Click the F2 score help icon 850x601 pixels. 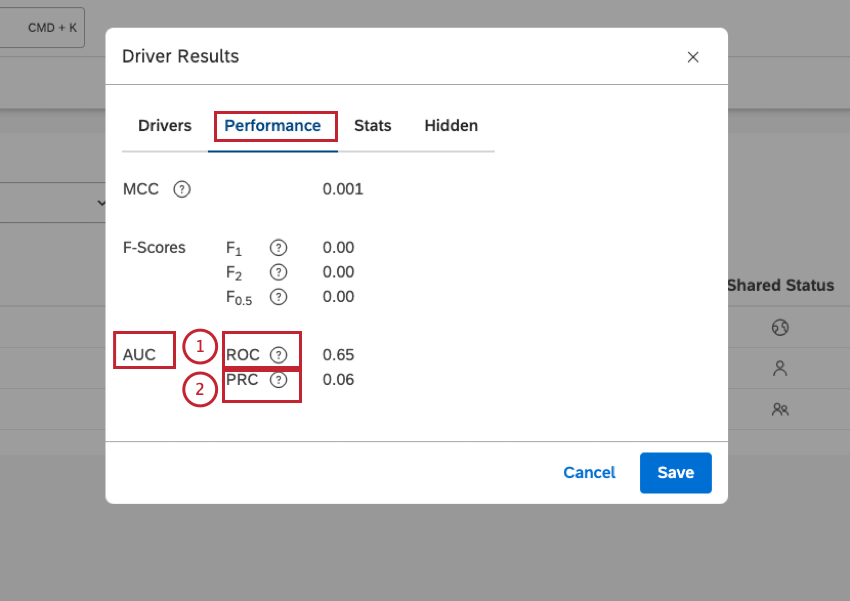click(279, 272)
